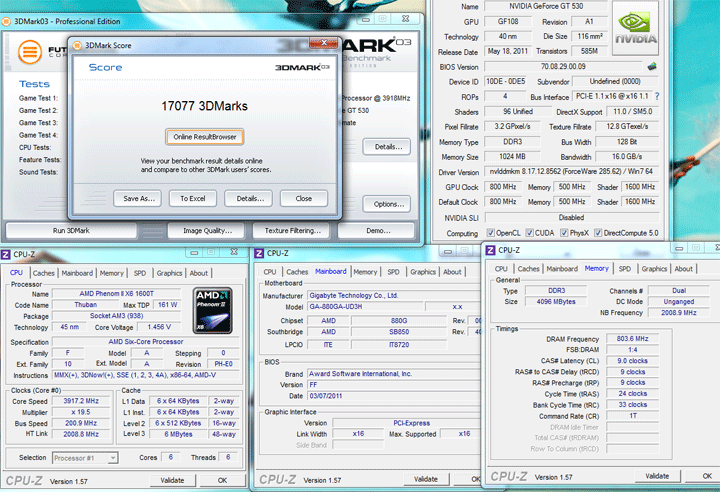Image resolution: width=720 pixels, height=492 pixels.
Task: Click the Game Test 1 label
Action: pos(38,98)
